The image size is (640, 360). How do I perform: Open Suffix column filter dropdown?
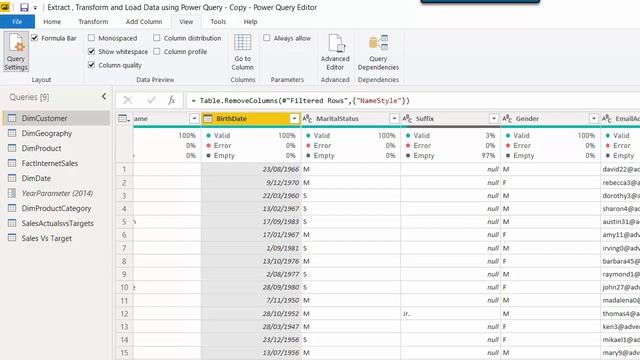coord(493,119)
